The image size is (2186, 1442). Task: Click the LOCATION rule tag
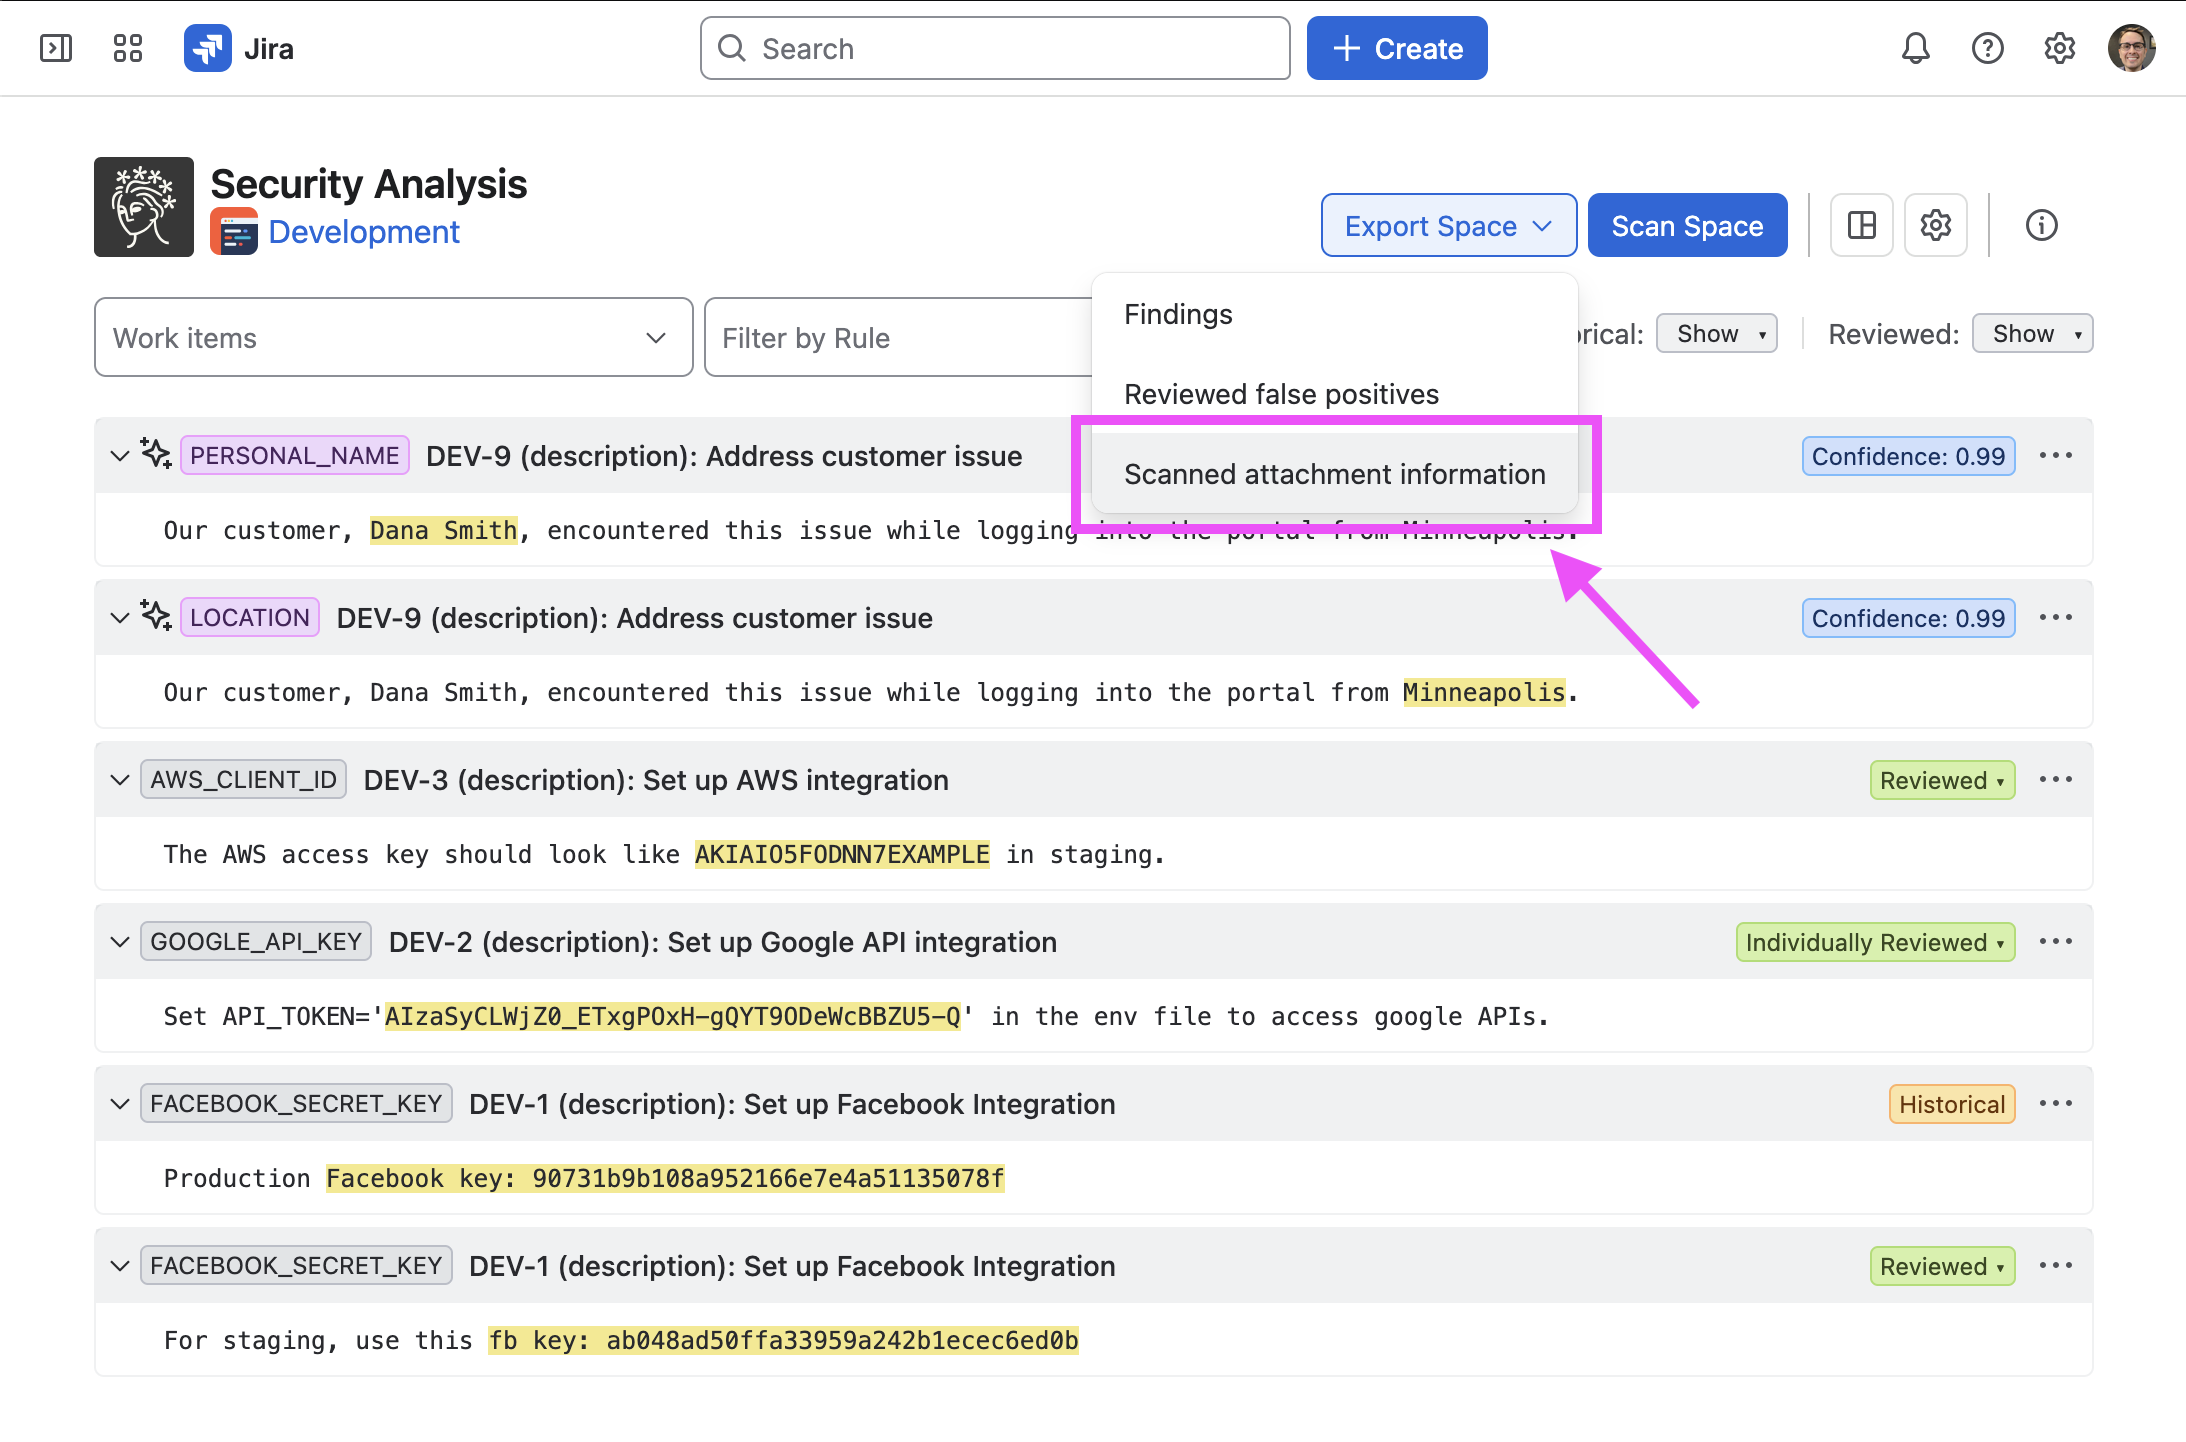[250, 618]
